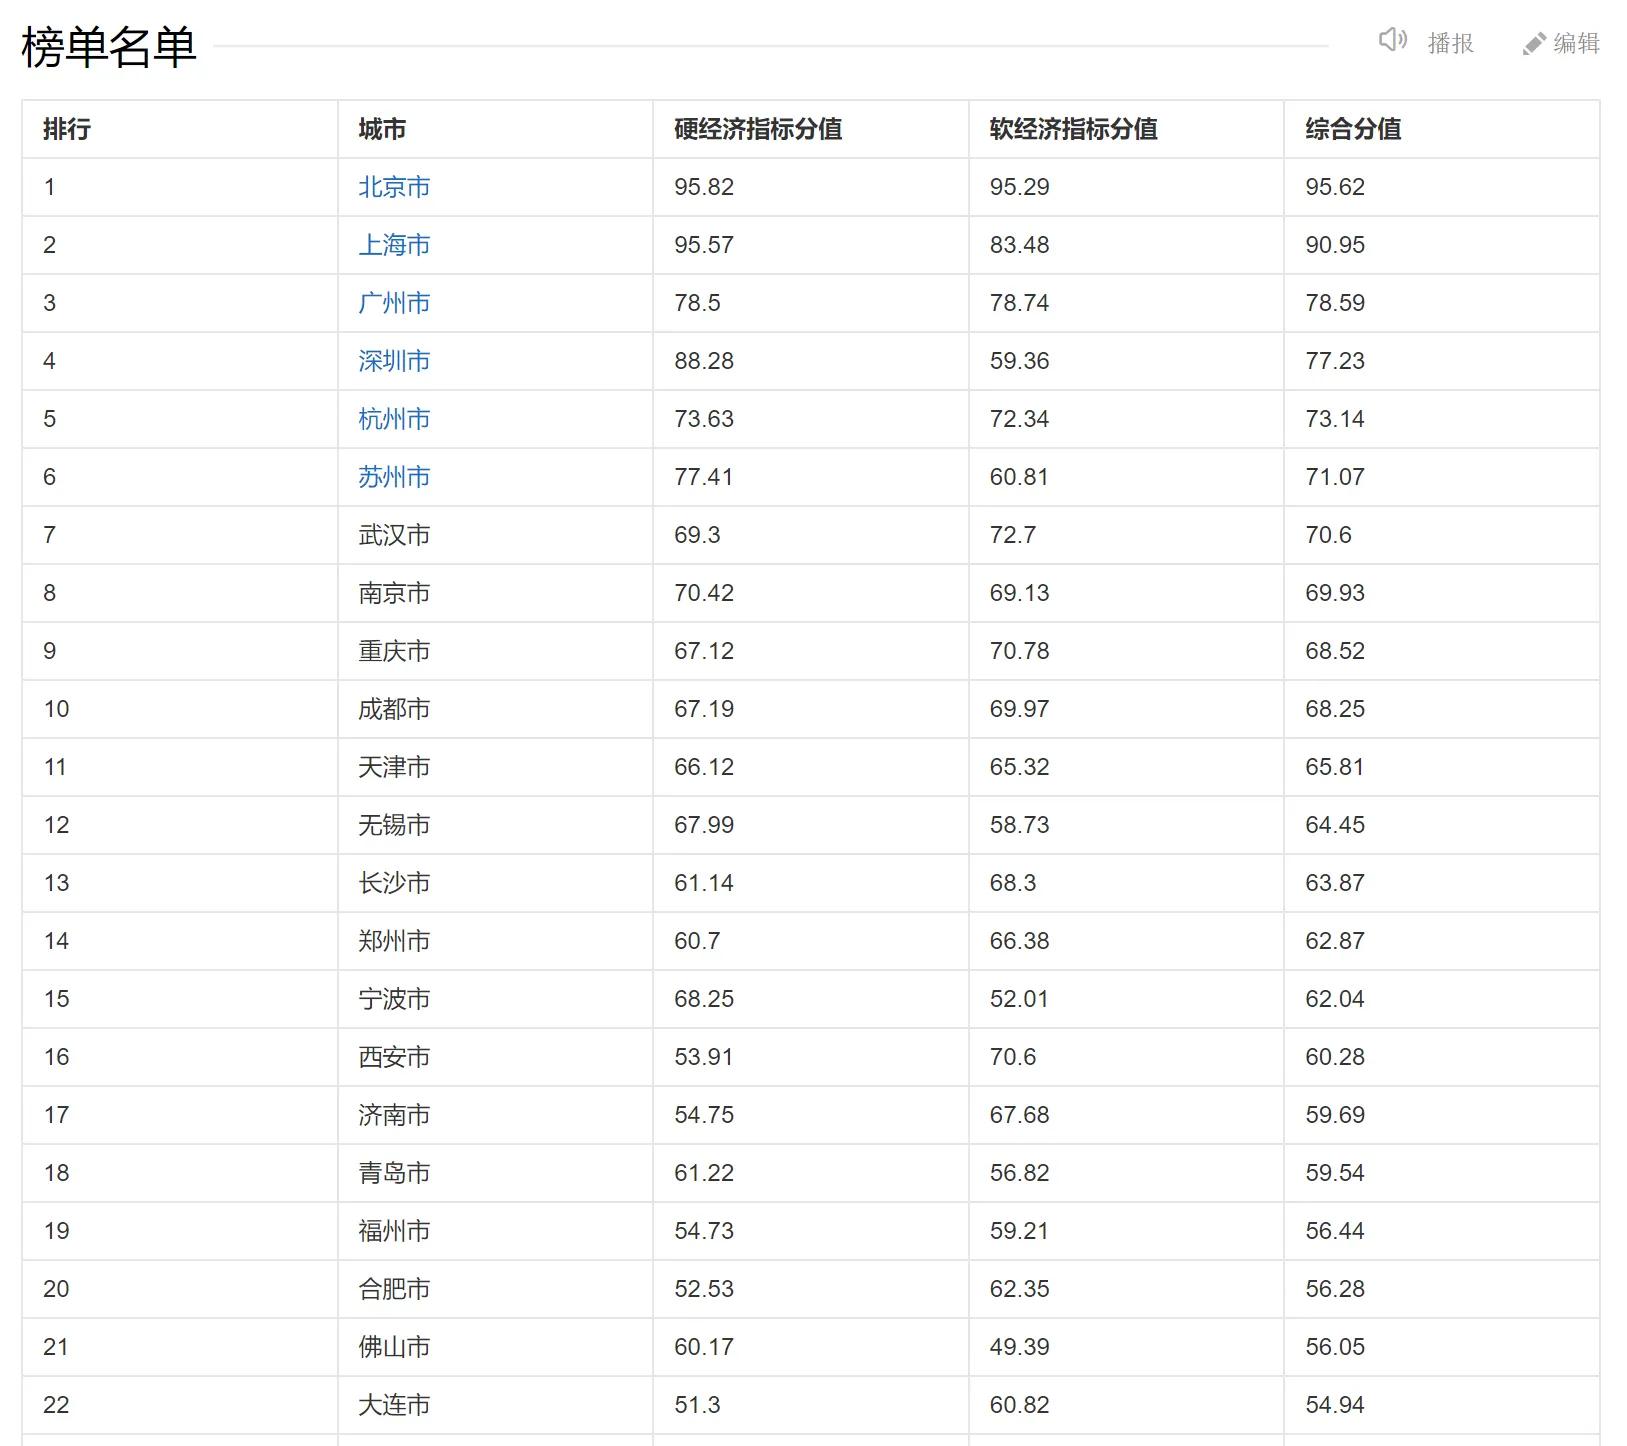Viewport: 1627px width, 1446px height.
Task: Select Beijing's composite score 95.62
Action: point(1442,187)
